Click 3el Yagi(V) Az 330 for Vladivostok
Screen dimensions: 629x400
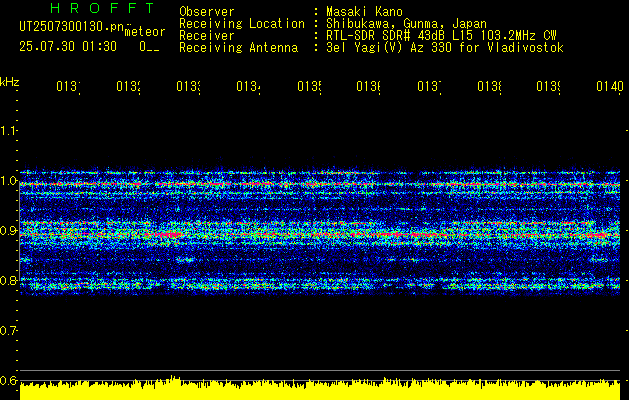[x=445, y=48]
